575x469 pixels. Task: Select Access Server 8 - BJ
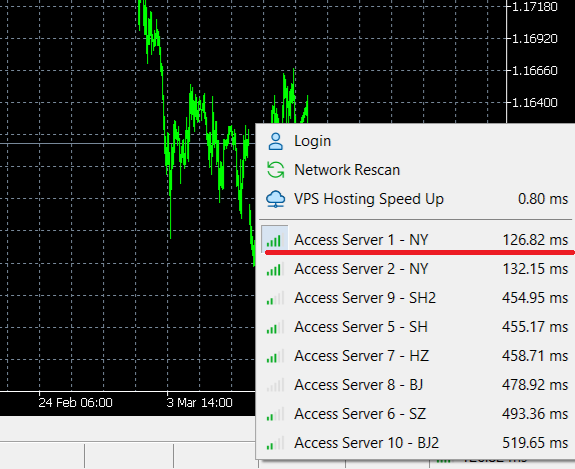[x=416, y=385]
